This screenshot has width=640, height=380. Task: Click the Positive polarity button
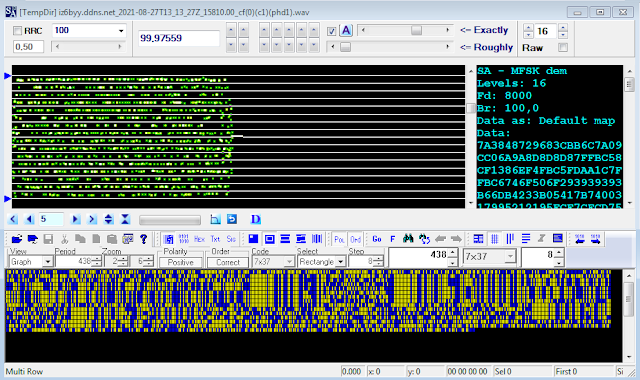(181, 262)
